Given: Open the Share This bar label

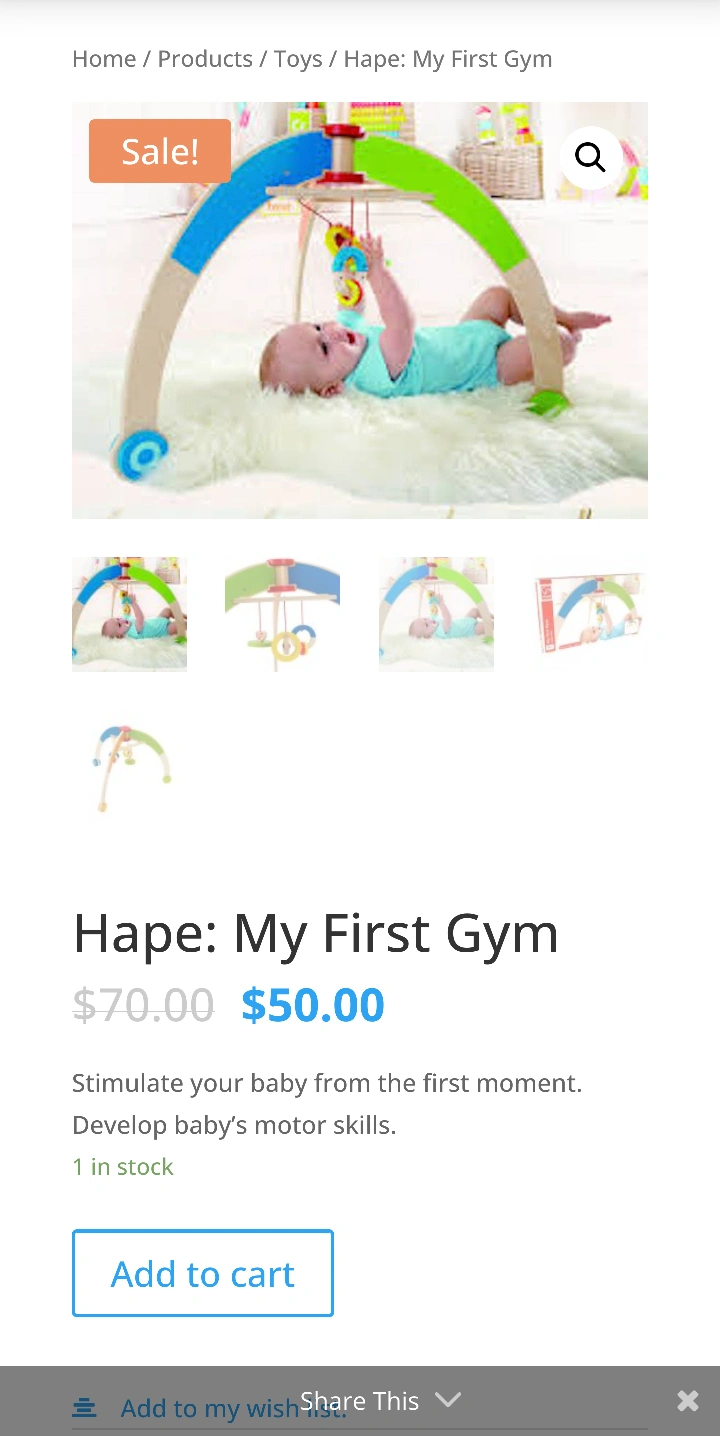Looking at the screenshot, I should click(359, 1401).
